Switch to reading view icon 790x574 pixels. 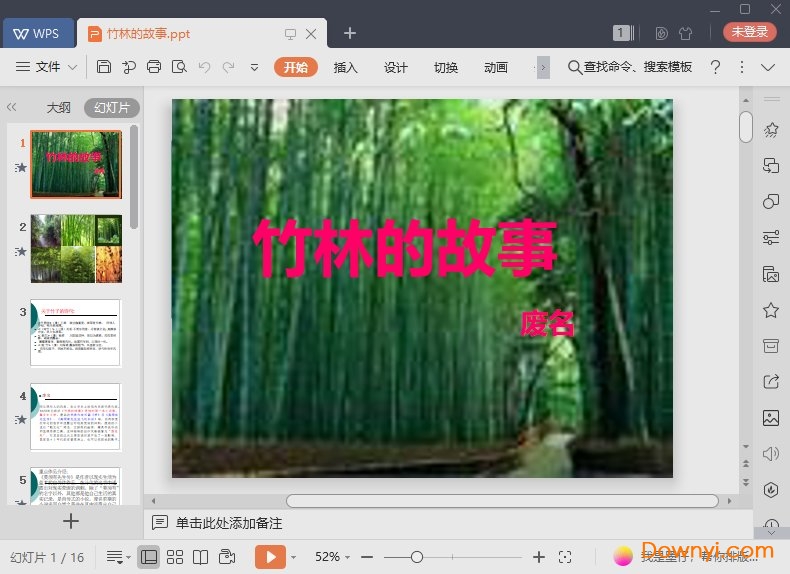click(x=201, y=557)
